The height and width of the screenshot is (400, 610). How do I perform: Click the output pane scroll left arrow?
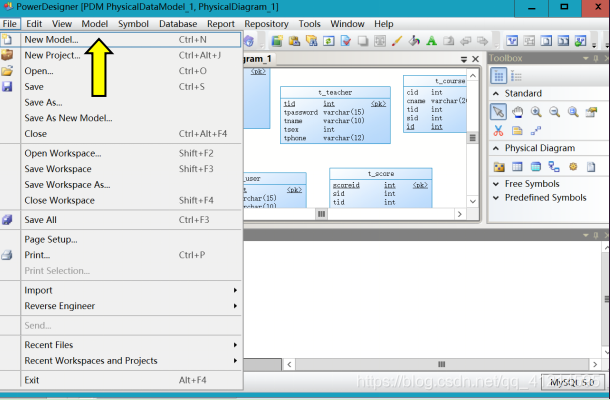[289, 365]
